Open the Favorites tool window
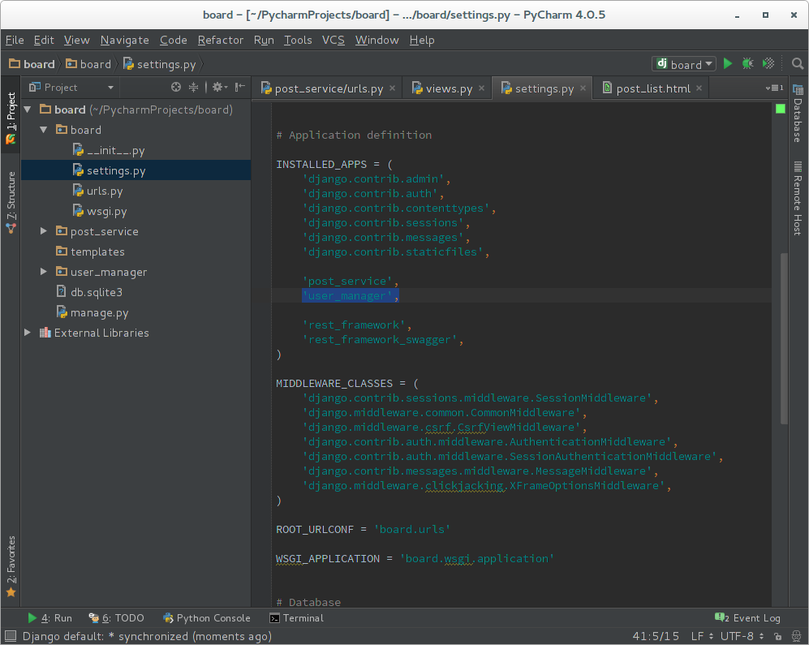This screenshot has width=809, height=645. pyautogui.click(x=11, y=566)
